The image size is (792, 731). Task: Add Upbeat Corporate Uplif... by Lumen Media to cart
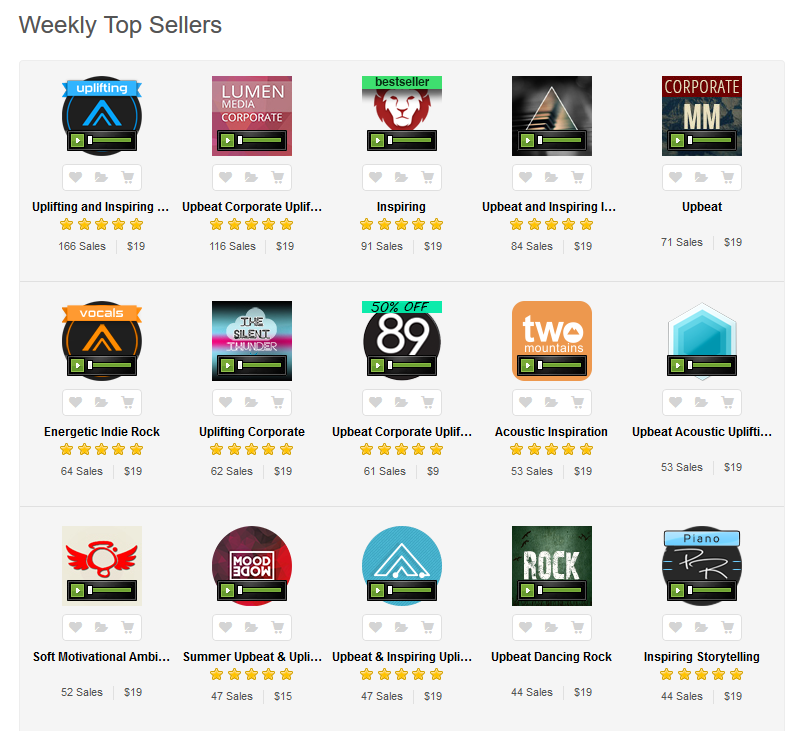pos(277,177)
